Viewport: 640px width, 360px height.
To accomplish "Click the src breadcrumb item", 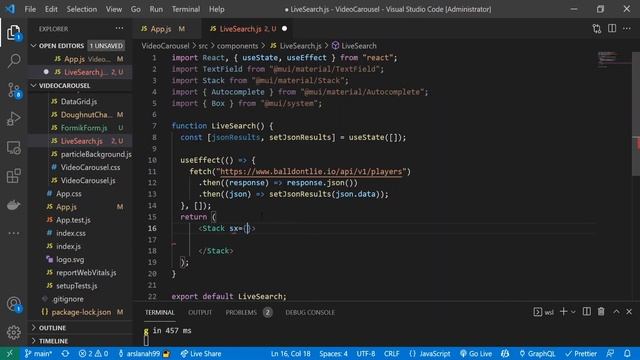I will [x=203, y=46].
